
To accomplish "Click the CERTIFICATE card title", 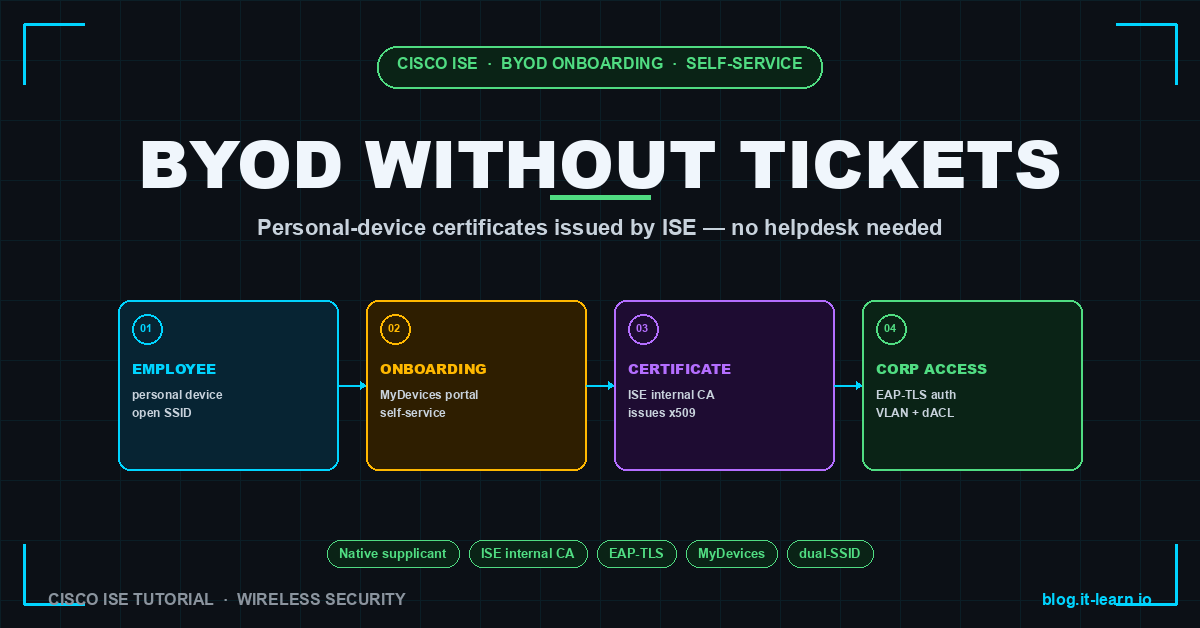I will click(680, 369).
